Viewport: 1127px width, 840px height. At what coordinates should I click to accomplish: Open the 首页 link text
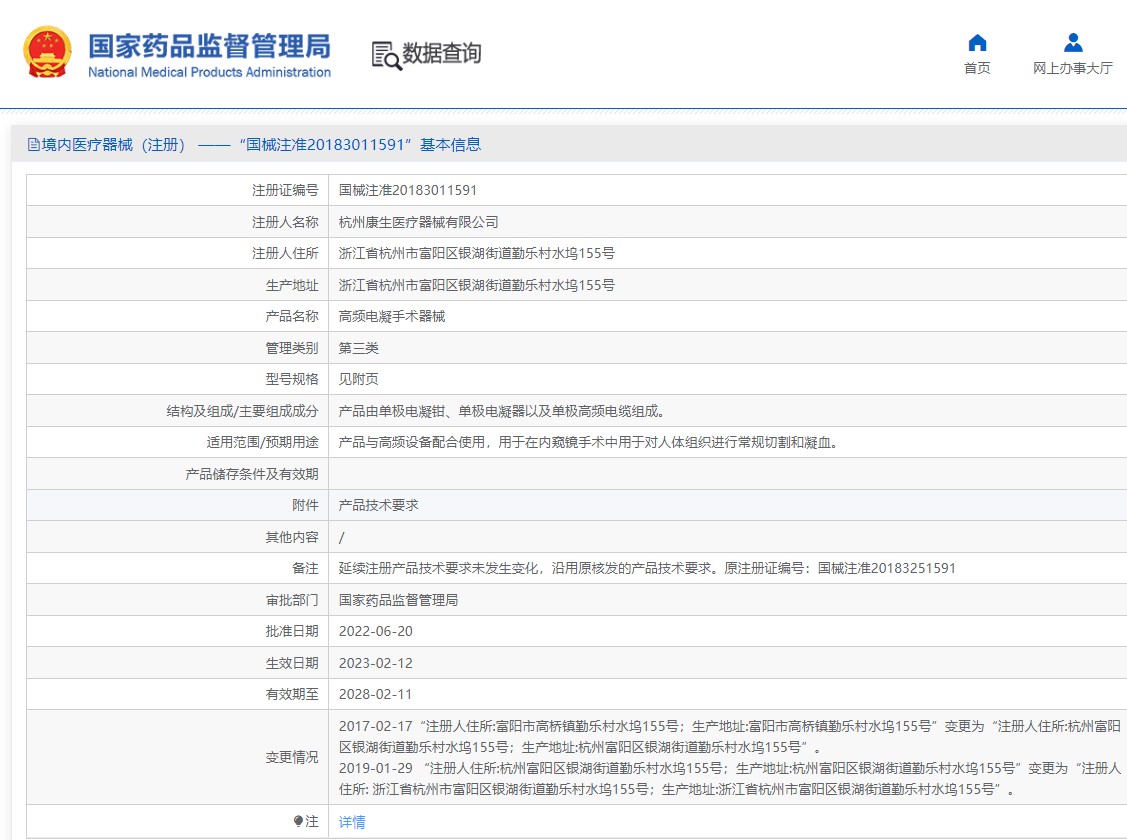(x=978, y=68)
